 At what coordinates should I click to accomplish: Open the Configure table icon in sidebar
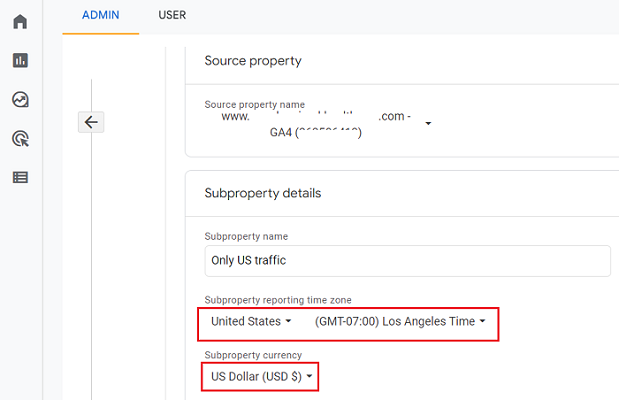[20, 177]
